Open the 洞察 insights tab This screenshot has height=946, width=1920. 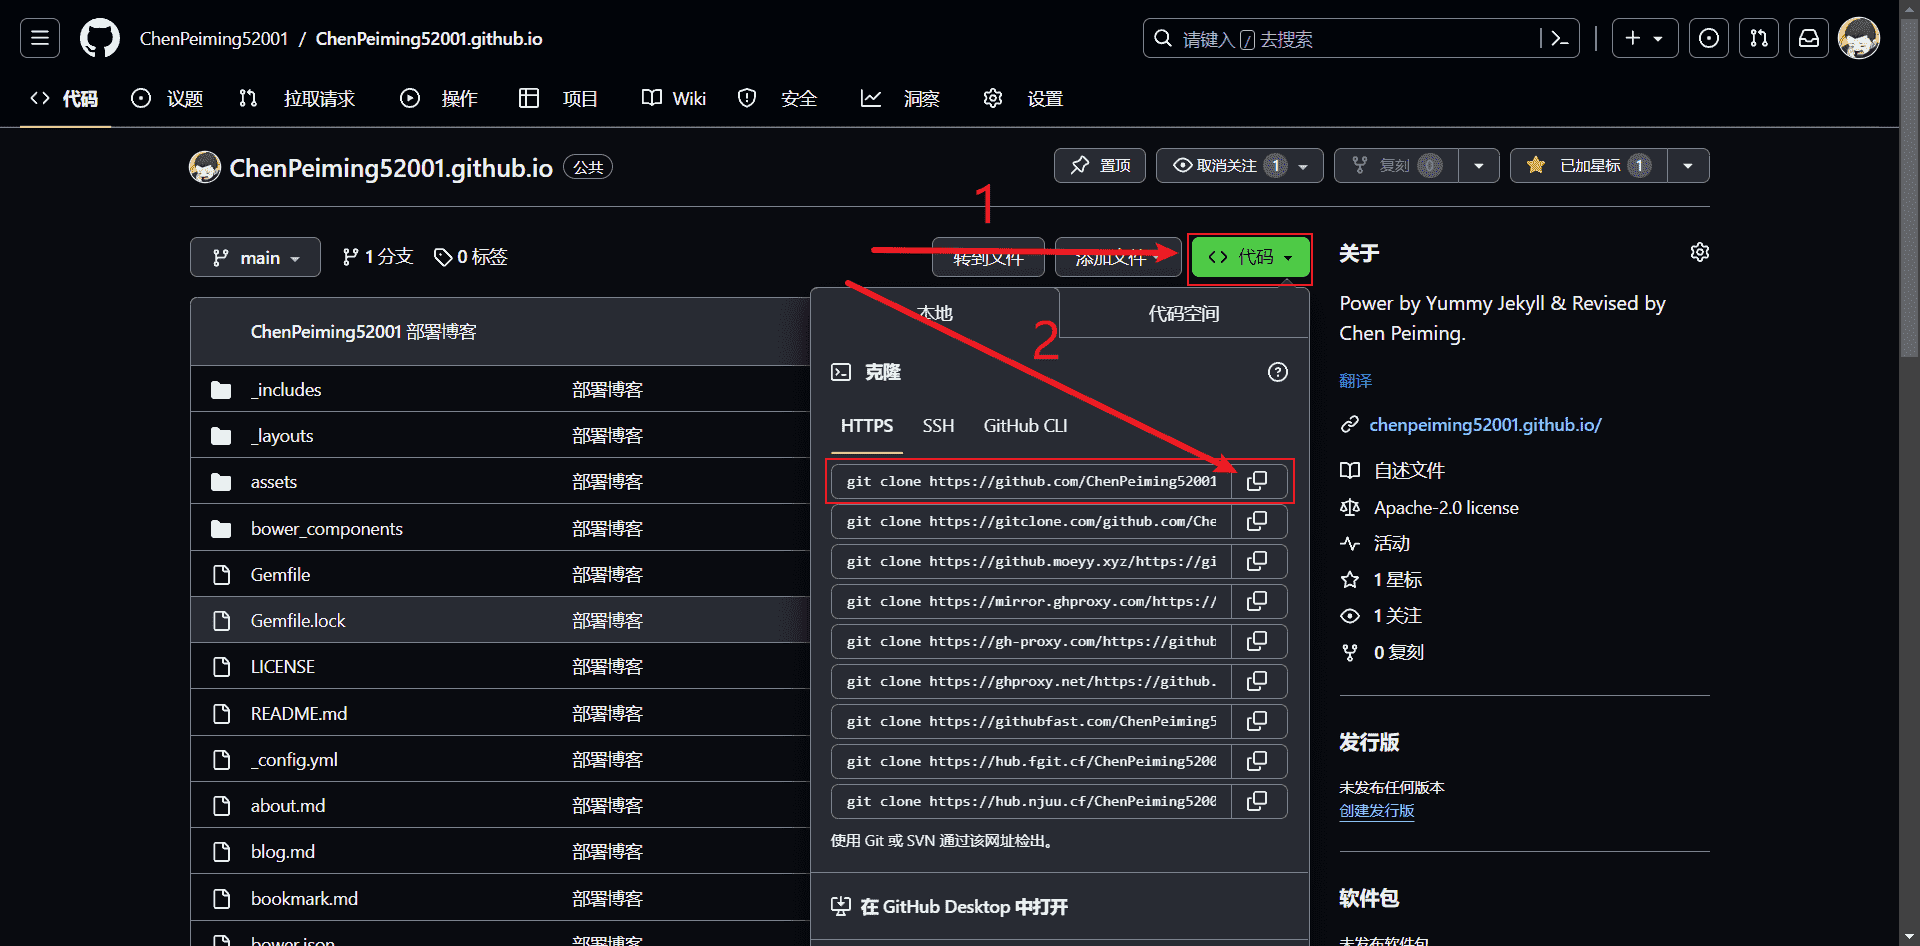pos(900,98)
